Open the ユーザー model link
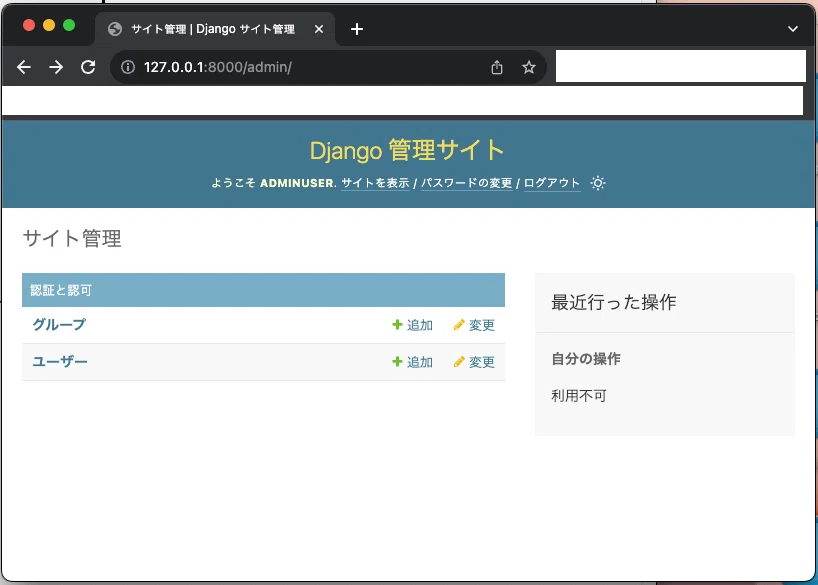The height and width of the screenshot is (585, 818). pyautogui.click(x=60, y=362)
